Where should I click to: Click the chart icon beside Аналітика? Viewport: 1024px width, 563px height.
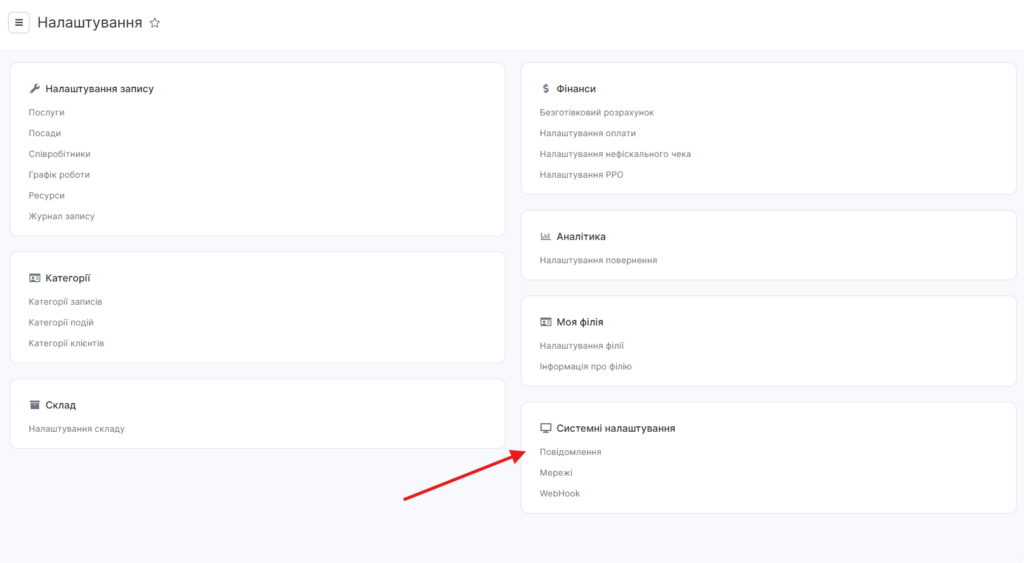(x=545, y=237)
